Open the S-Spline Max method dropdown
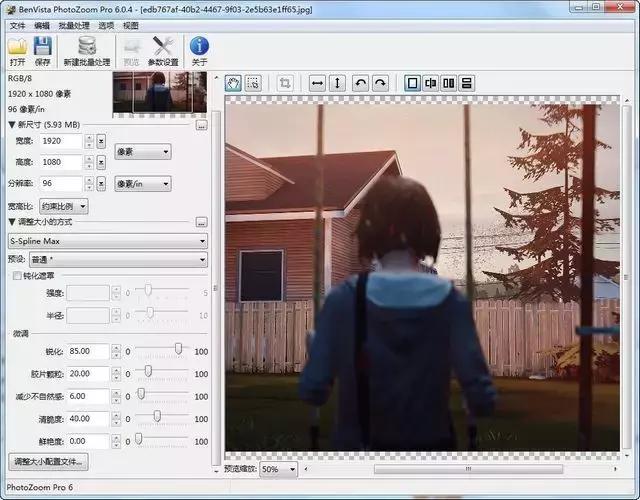 (108, 241)
